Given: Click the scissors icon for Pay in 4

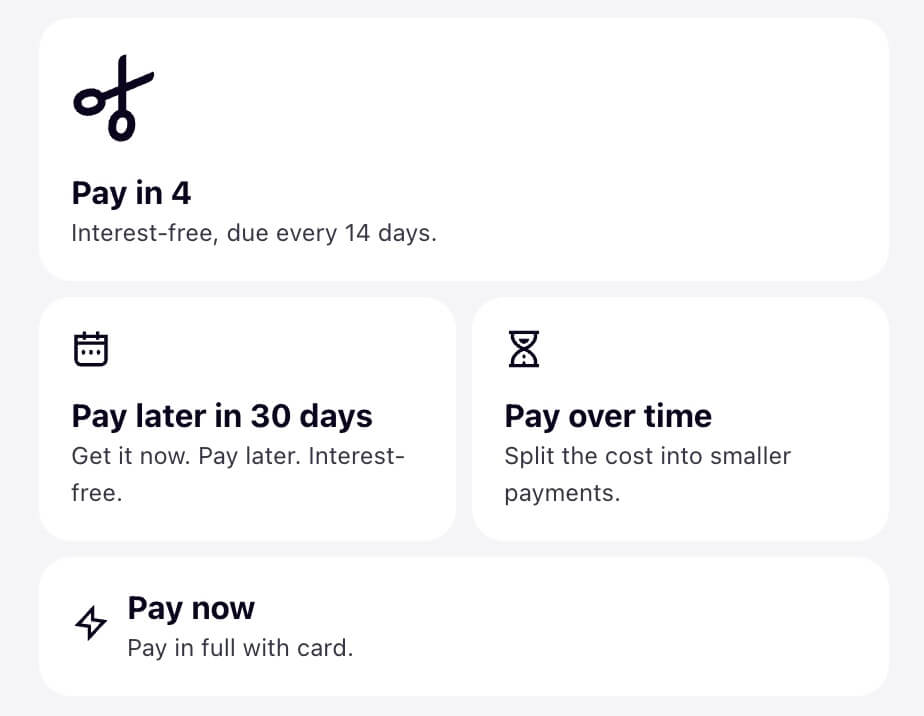Looking at the screenshot, I should [x=113, y=99].
